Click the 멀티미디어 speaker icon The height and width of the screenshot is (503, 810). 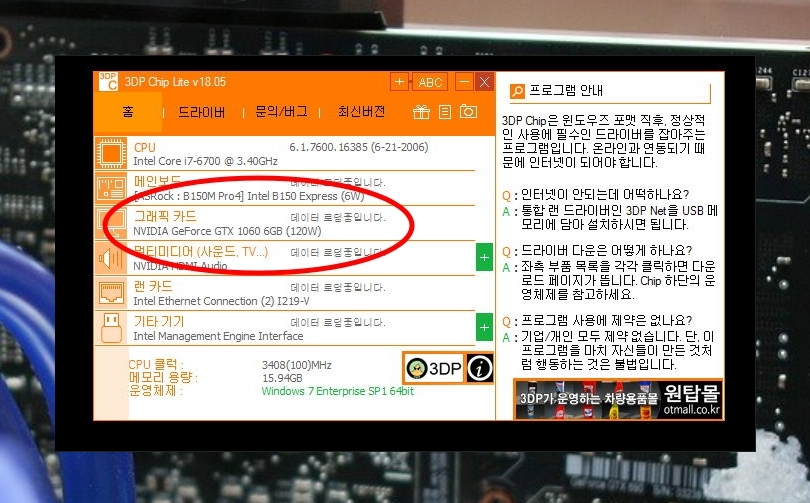tap(111, 258)
